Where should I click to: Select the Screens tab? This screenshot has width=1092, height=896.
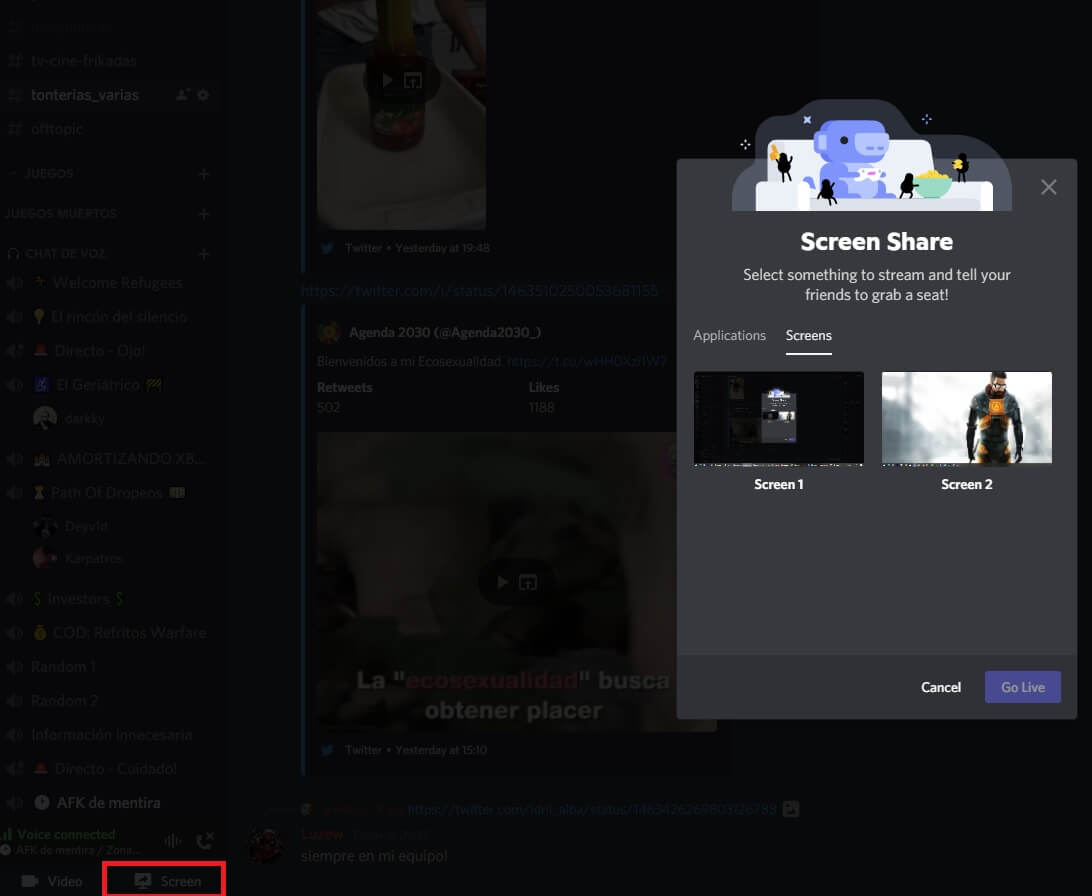[x=808, y=335]
